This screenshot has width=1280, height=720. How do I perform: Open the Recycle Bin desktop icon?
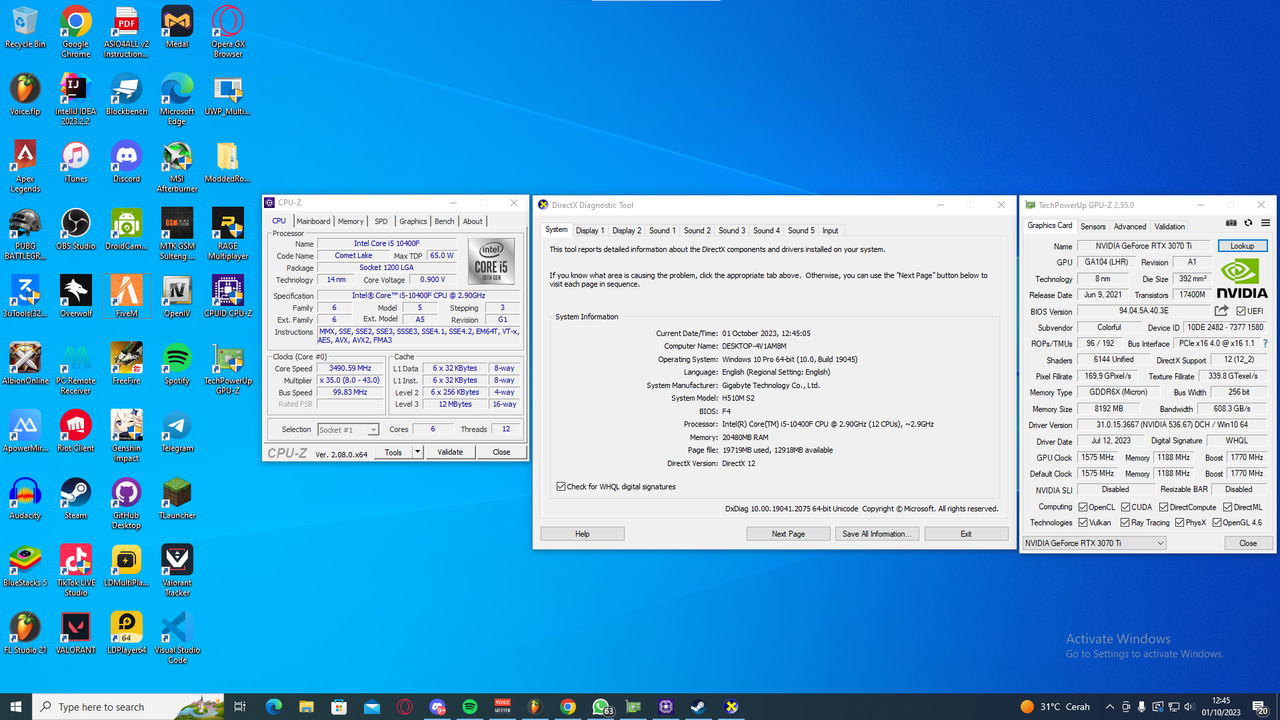[25, 28]
